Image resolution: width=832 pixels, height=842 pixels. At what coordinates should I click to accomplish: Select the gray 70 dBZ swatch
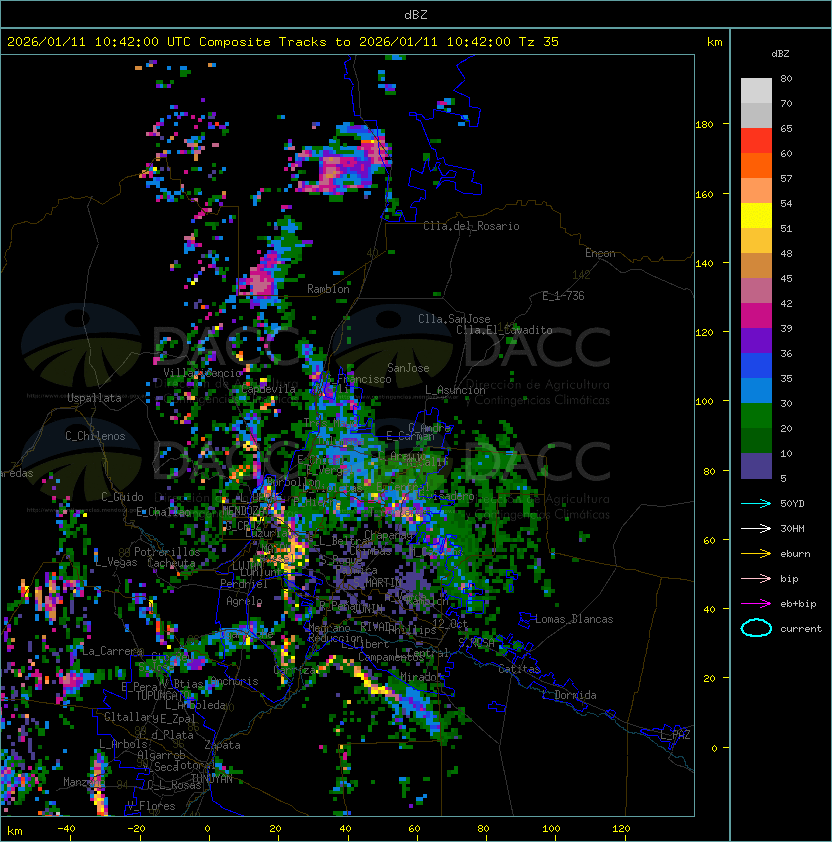(756, 115)
